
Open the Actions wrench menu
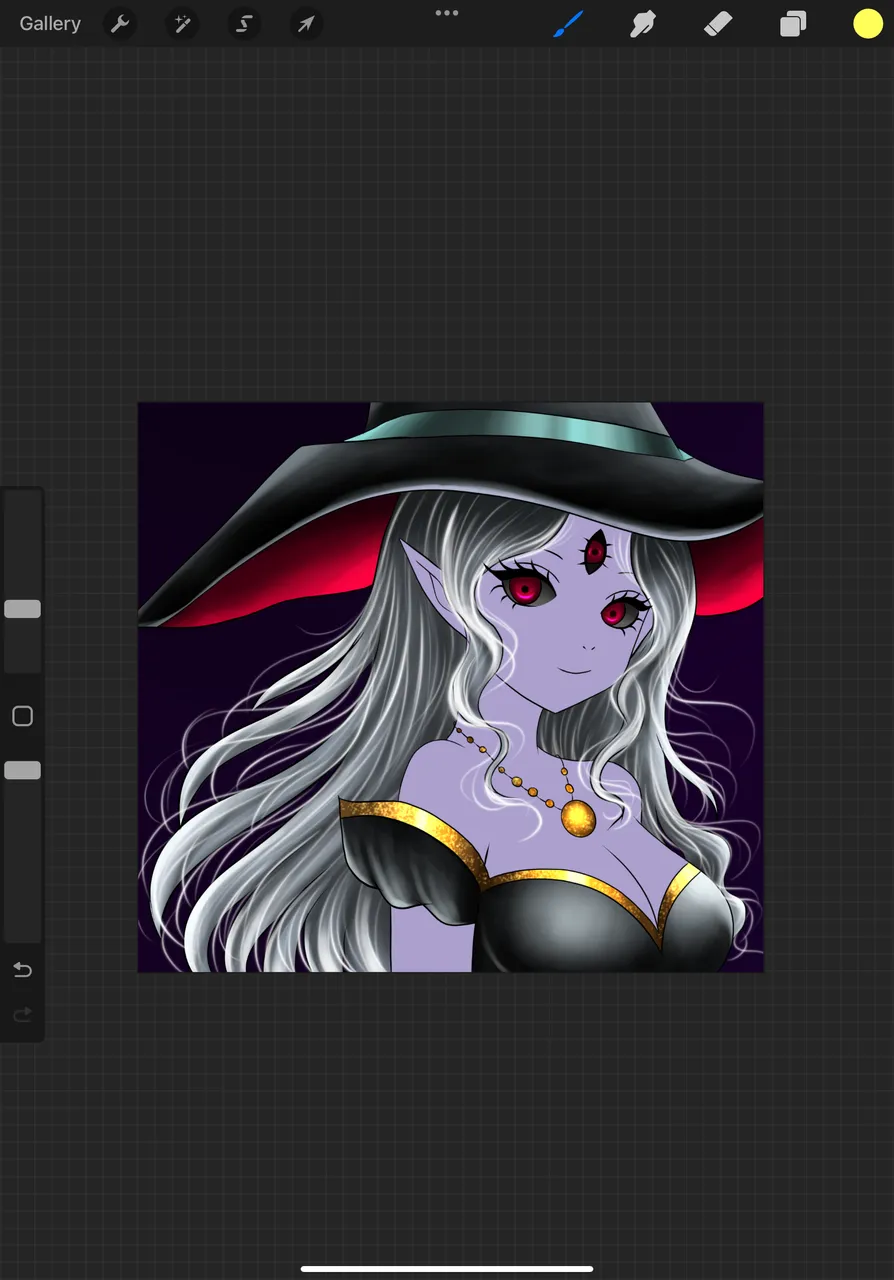[120, 24]
